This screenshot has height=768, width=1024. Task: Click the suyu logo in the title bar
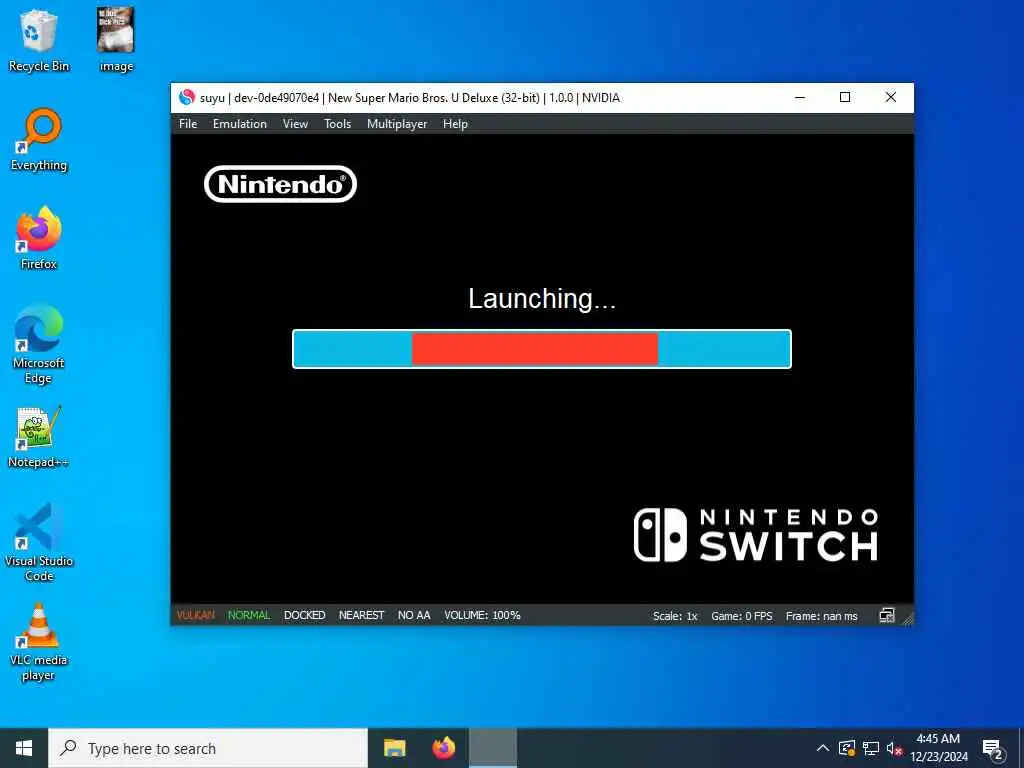[x=187, y=97]
